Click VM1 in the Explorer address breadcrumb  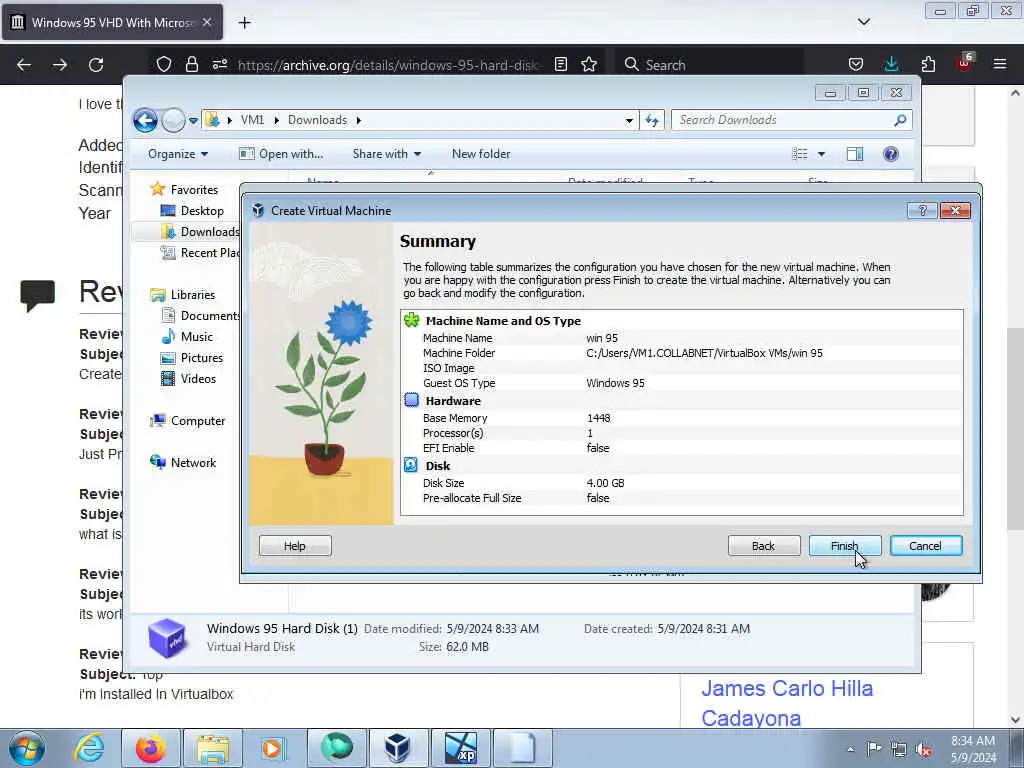coord(252,120)
